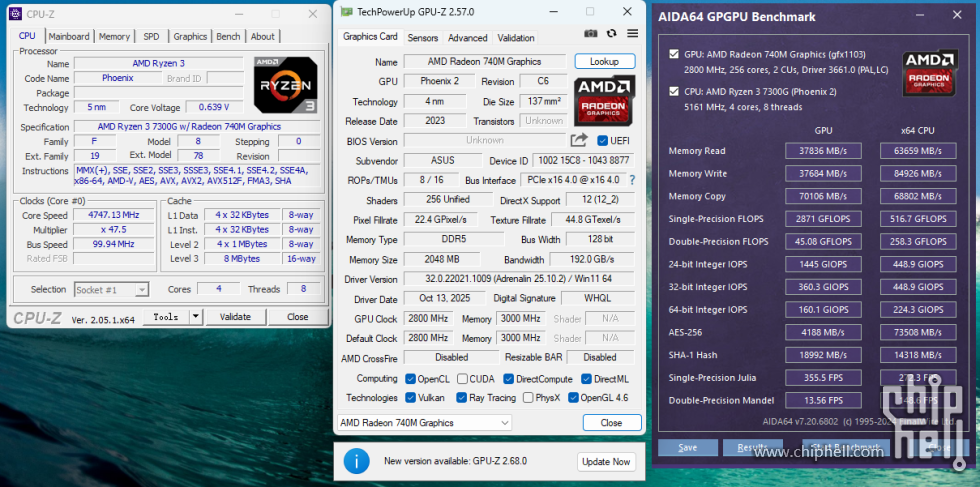
Task: Click the Close button in CPU-Z bottom bar
Action: [298, 317]
